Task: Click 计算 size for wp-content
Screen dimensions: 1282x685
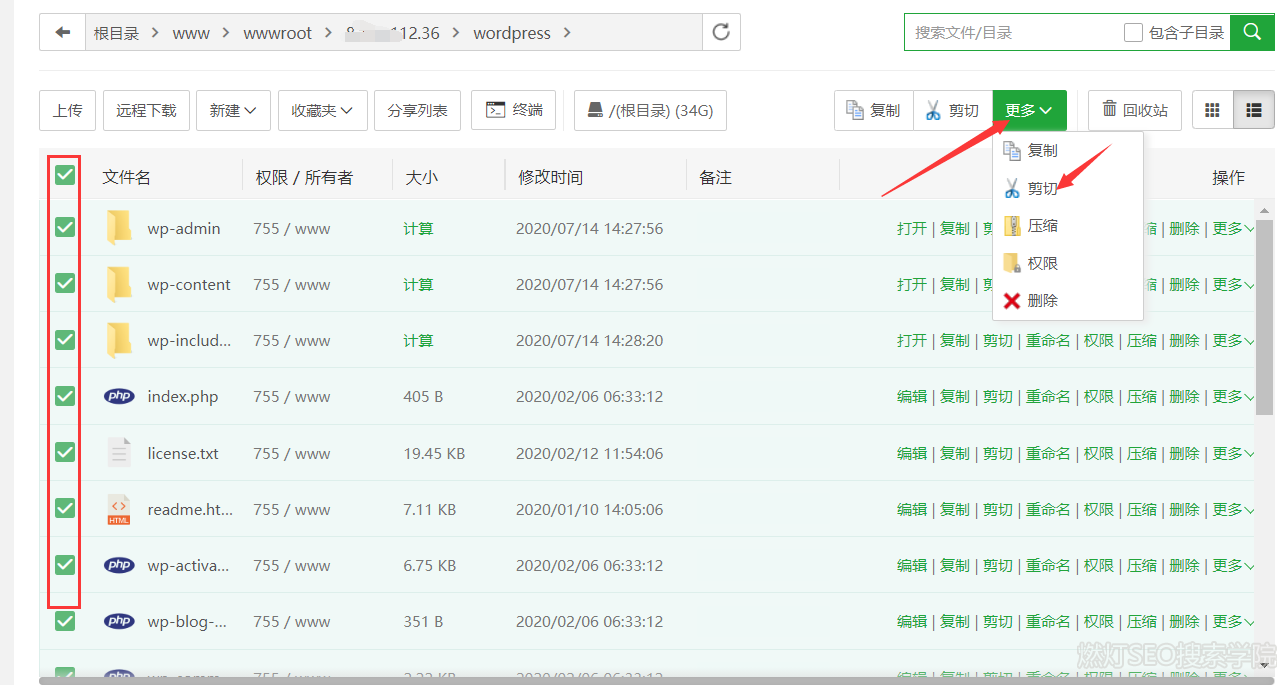Action: pos(418,284)
